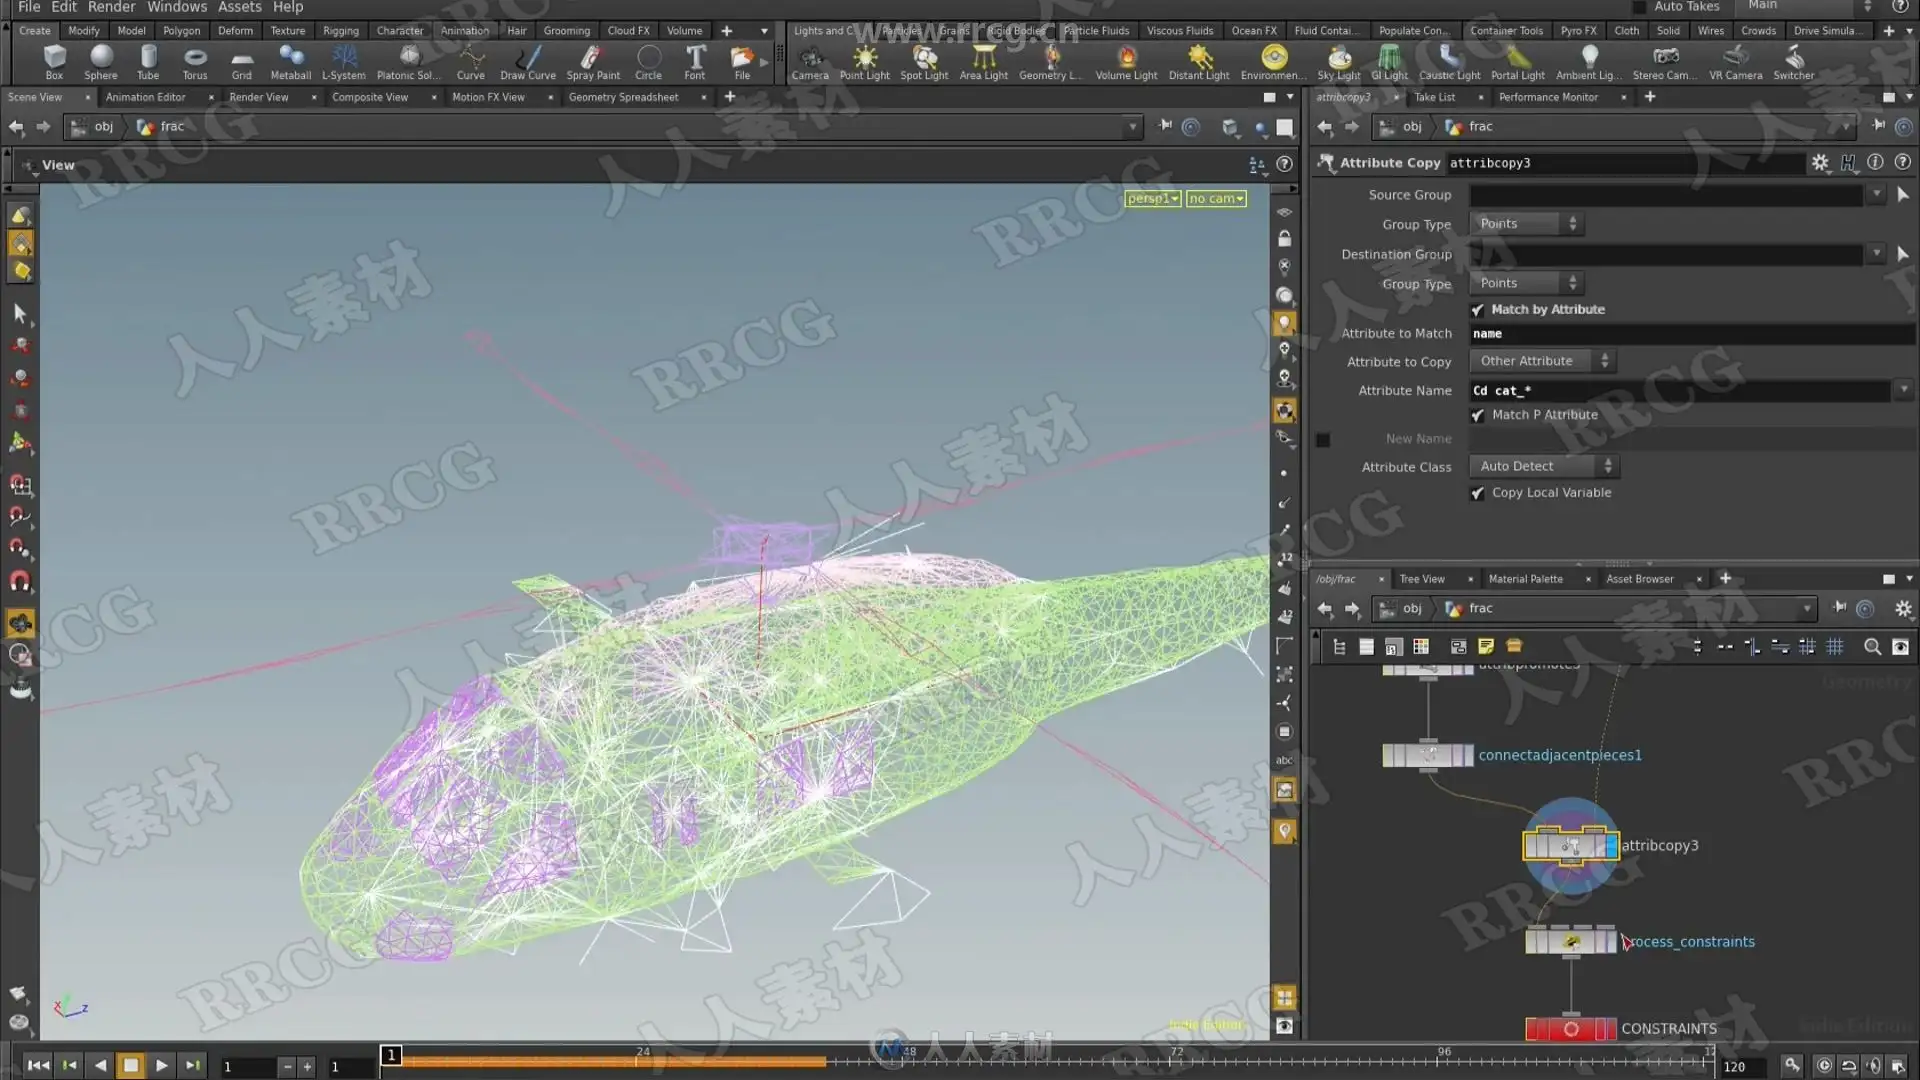Image resolution: width=1920 pixels, height=1080 pixels.
Task: Switch to the Geometry Spreadsheet tab
Action: point(623,97)
